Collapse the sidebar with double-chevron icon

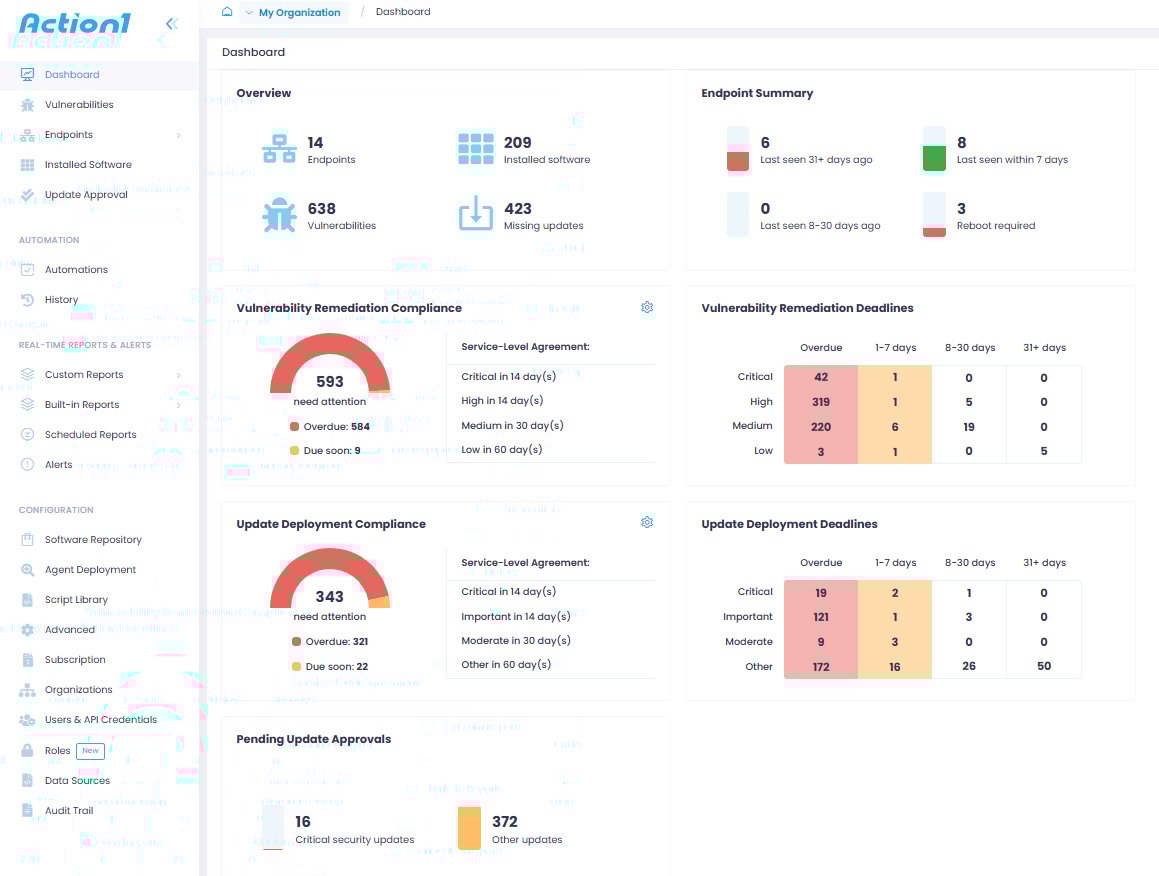172,24
